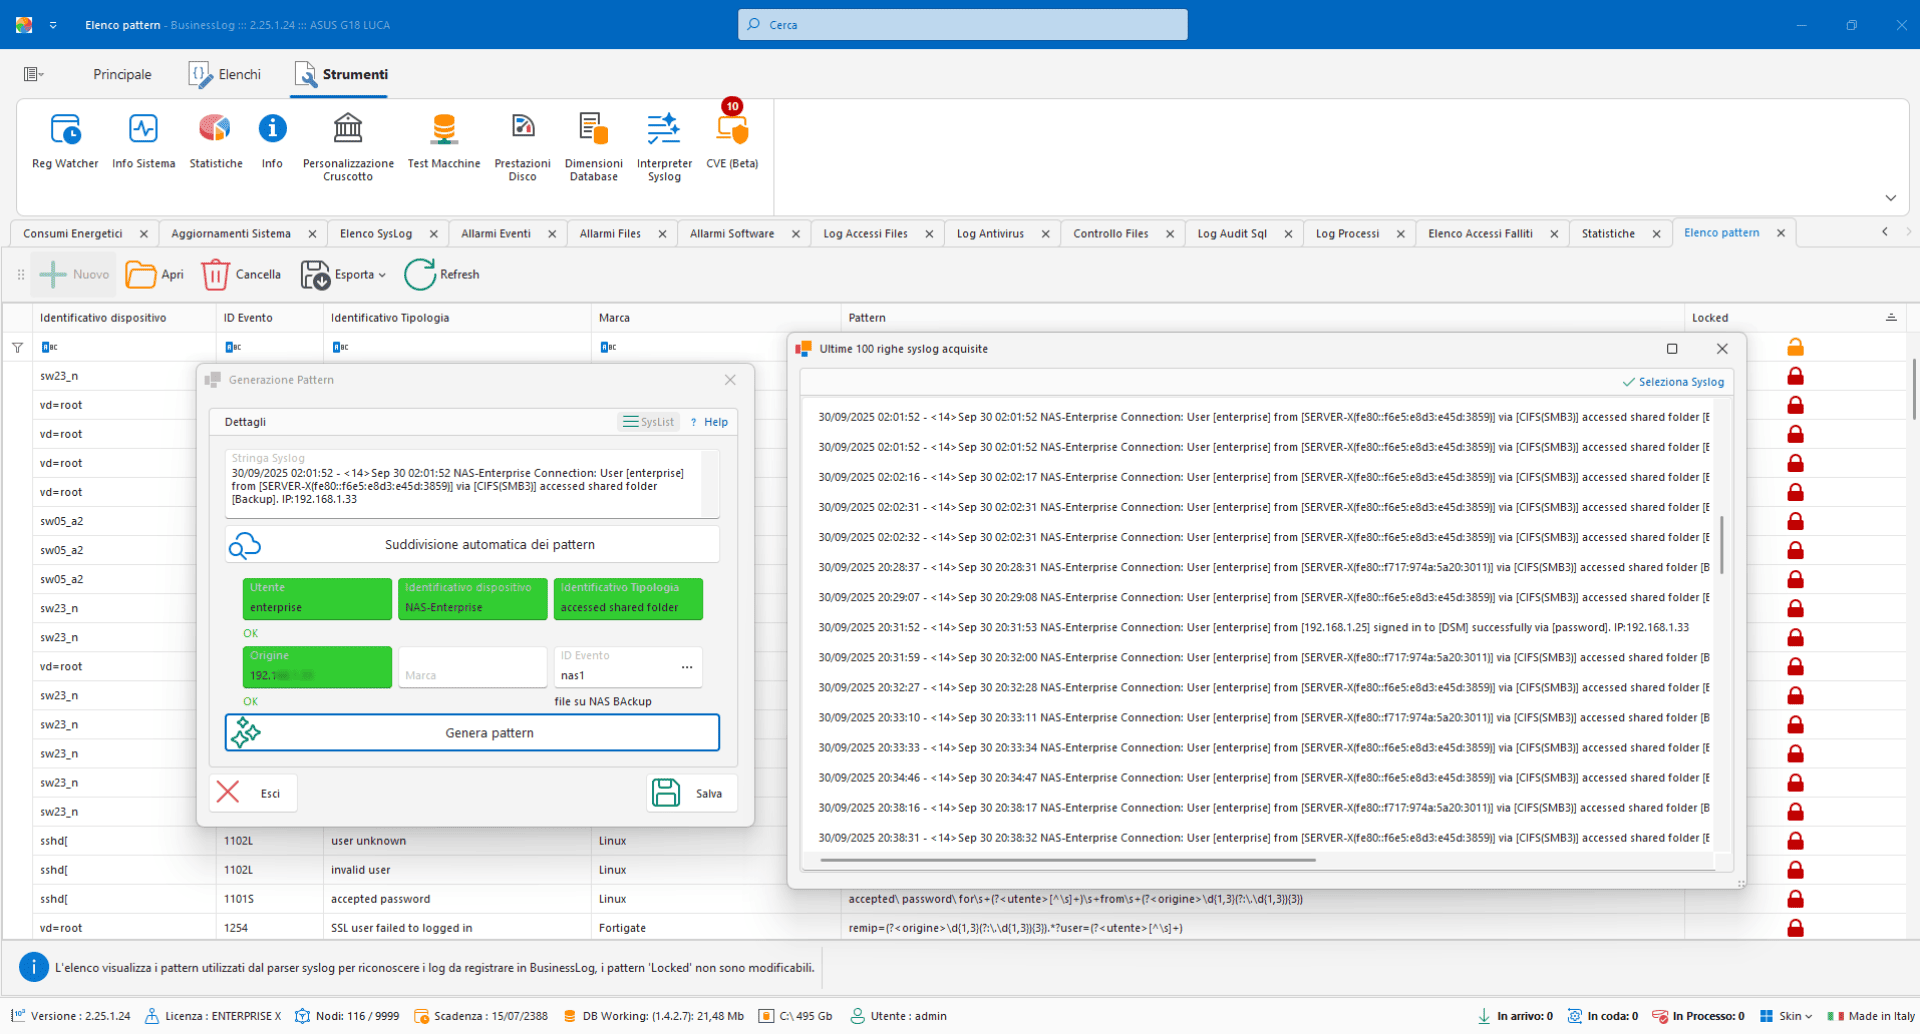
Task: Open the Dimensioni Database tool
Action: tap(593, 146)
